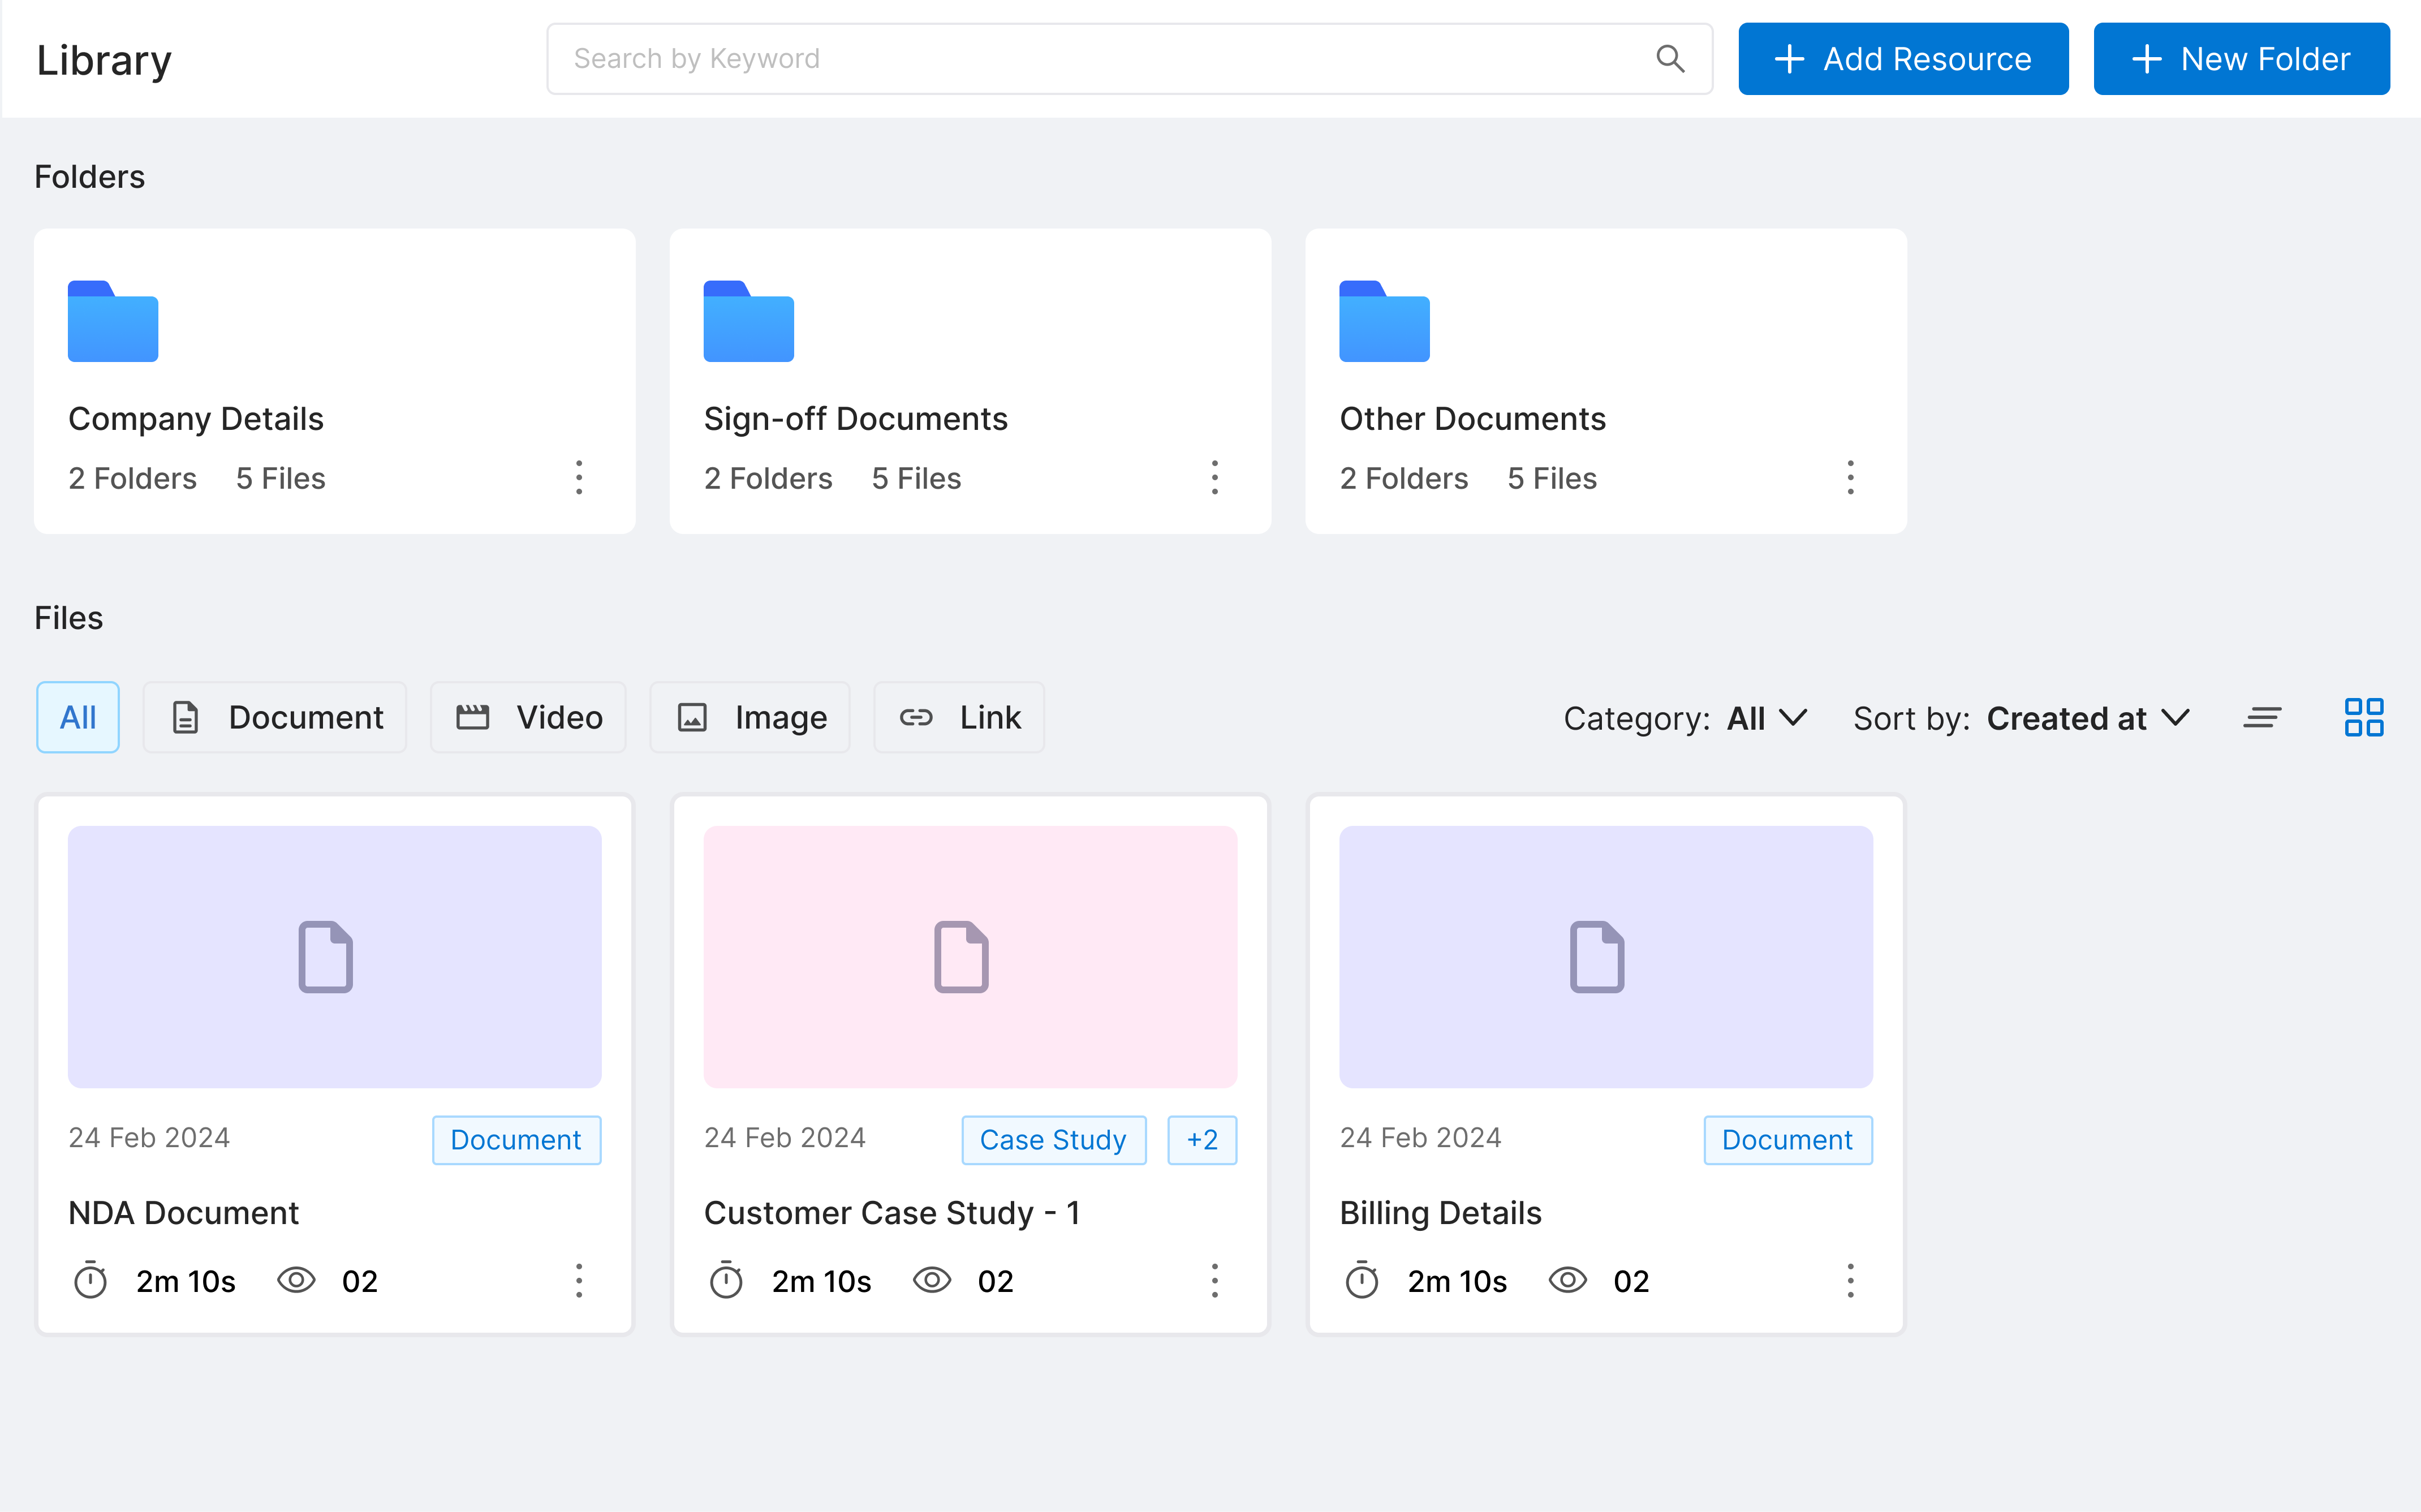Switch to grid view layout
The image size is (2421, 1512).
click(x=2364, y=718)
